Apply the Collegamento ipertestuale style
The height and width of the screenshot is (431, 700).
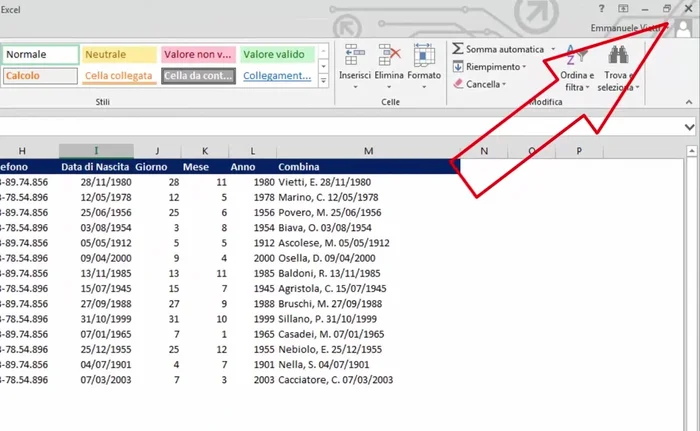(277, 76)
